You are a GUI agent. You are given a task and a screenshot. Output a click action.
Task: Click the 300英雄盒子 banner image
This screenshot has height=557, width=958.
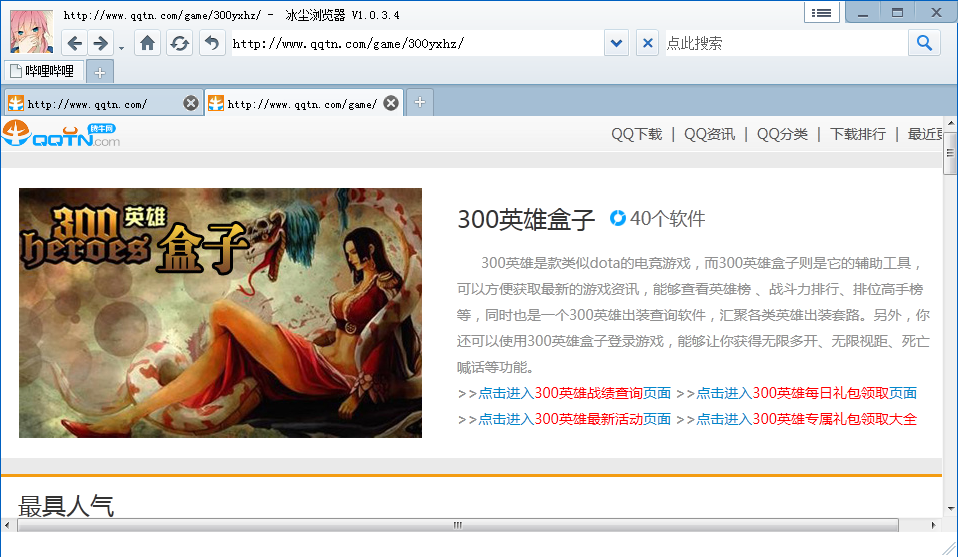(220, 313)
